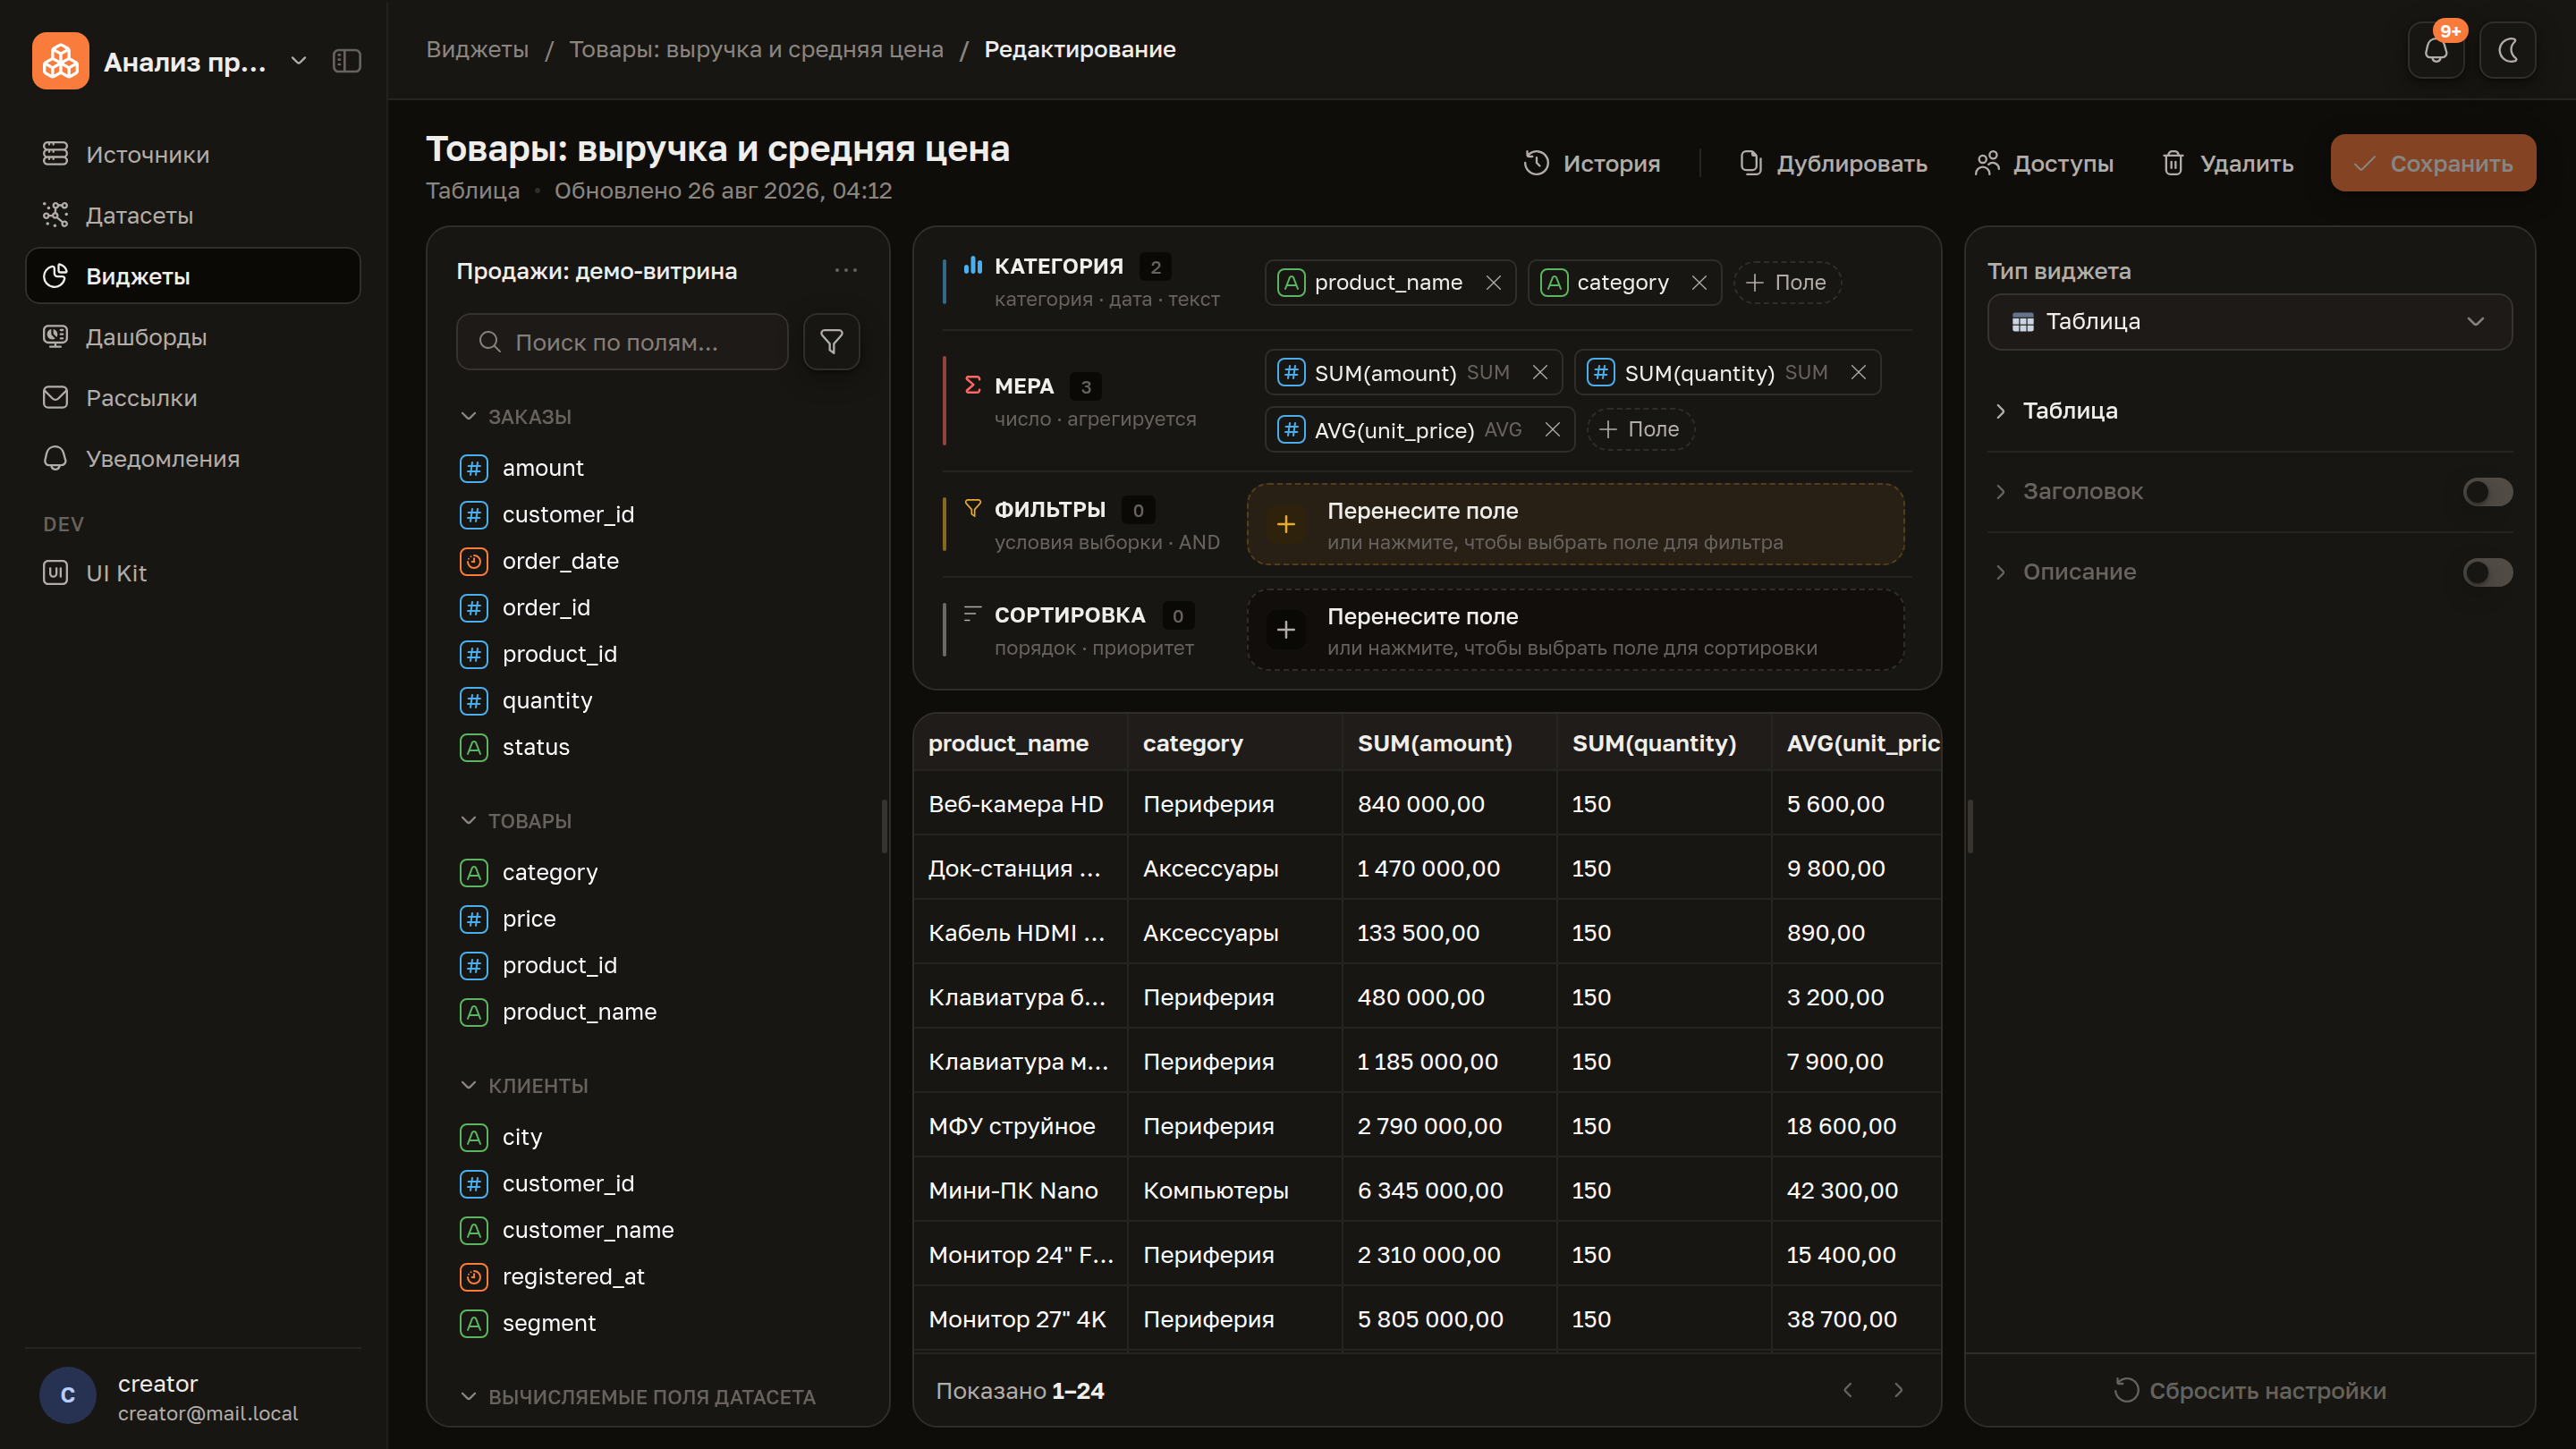The width and height of the screenshot is (2576, 1449).
Task: Click the field search input
Action: point(622,342)
